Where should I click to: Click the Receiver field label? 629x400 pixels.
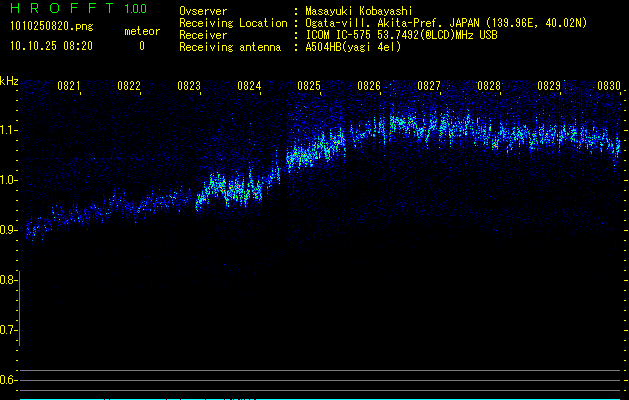click(x=203, y=35)
